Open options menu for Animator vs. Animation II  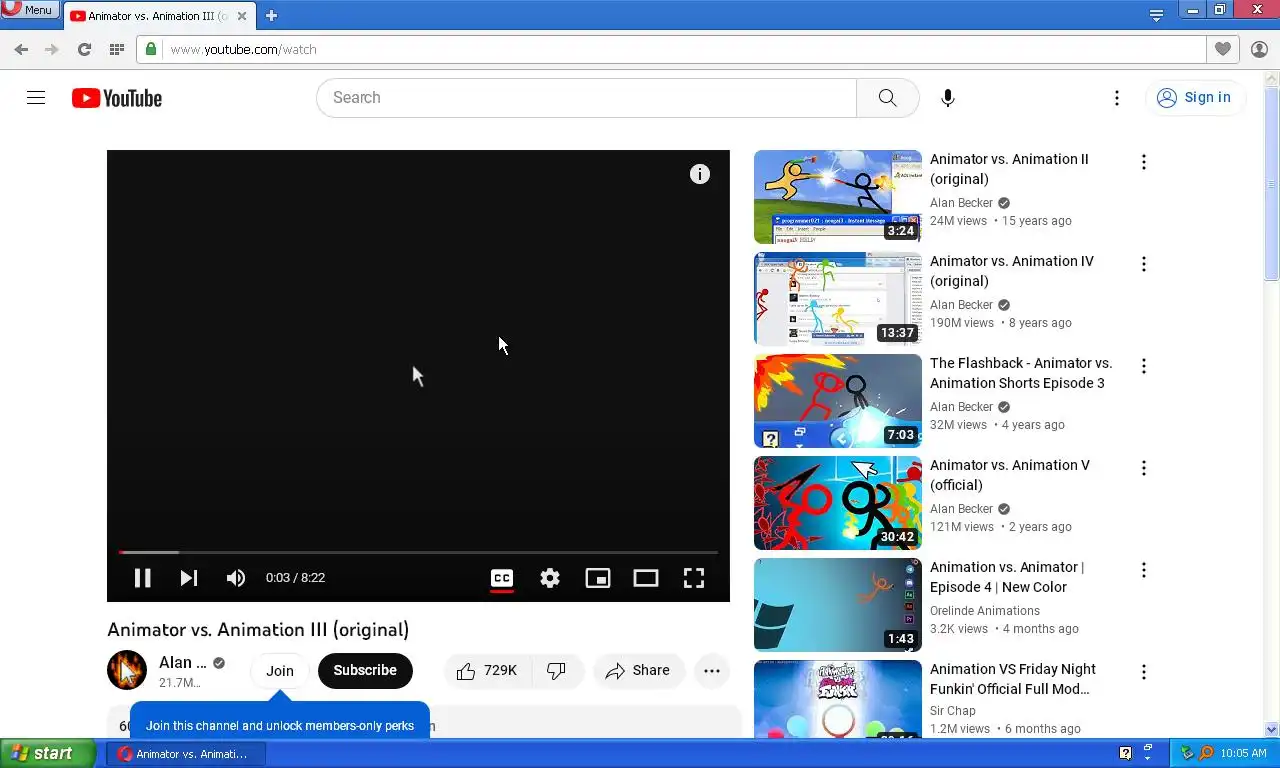pyautogui.click(x=1144, y=162)
